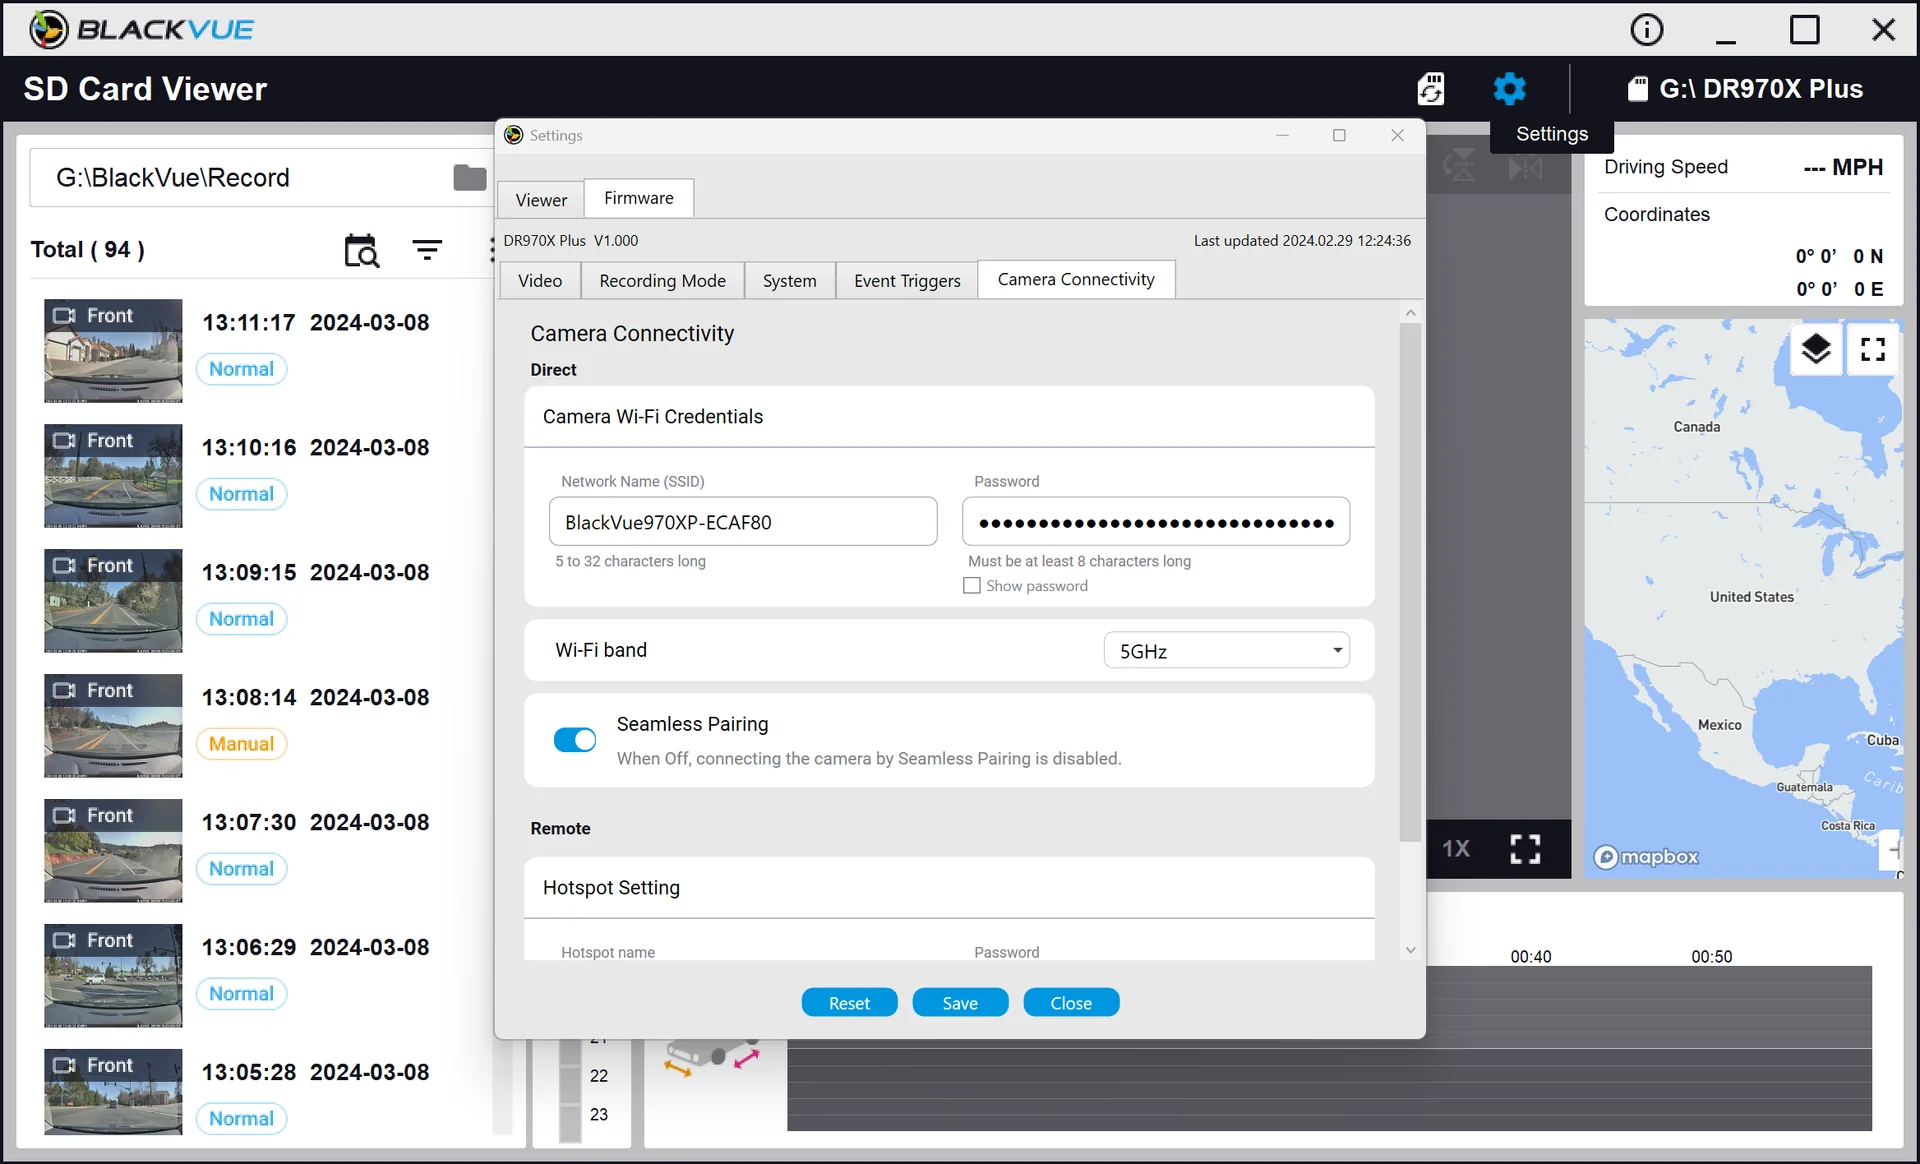The width and height of the screenshot is (1920, 1164).
Task: Click the Reset button
Action: 849,1003
